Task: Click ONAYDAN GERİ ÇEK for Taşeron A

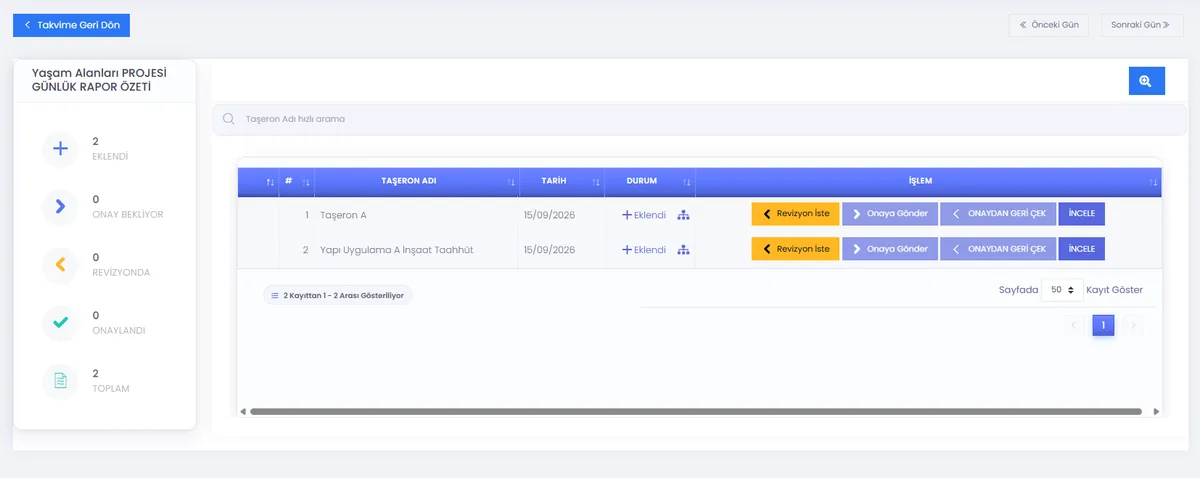Action: click(x=997, y=214)
